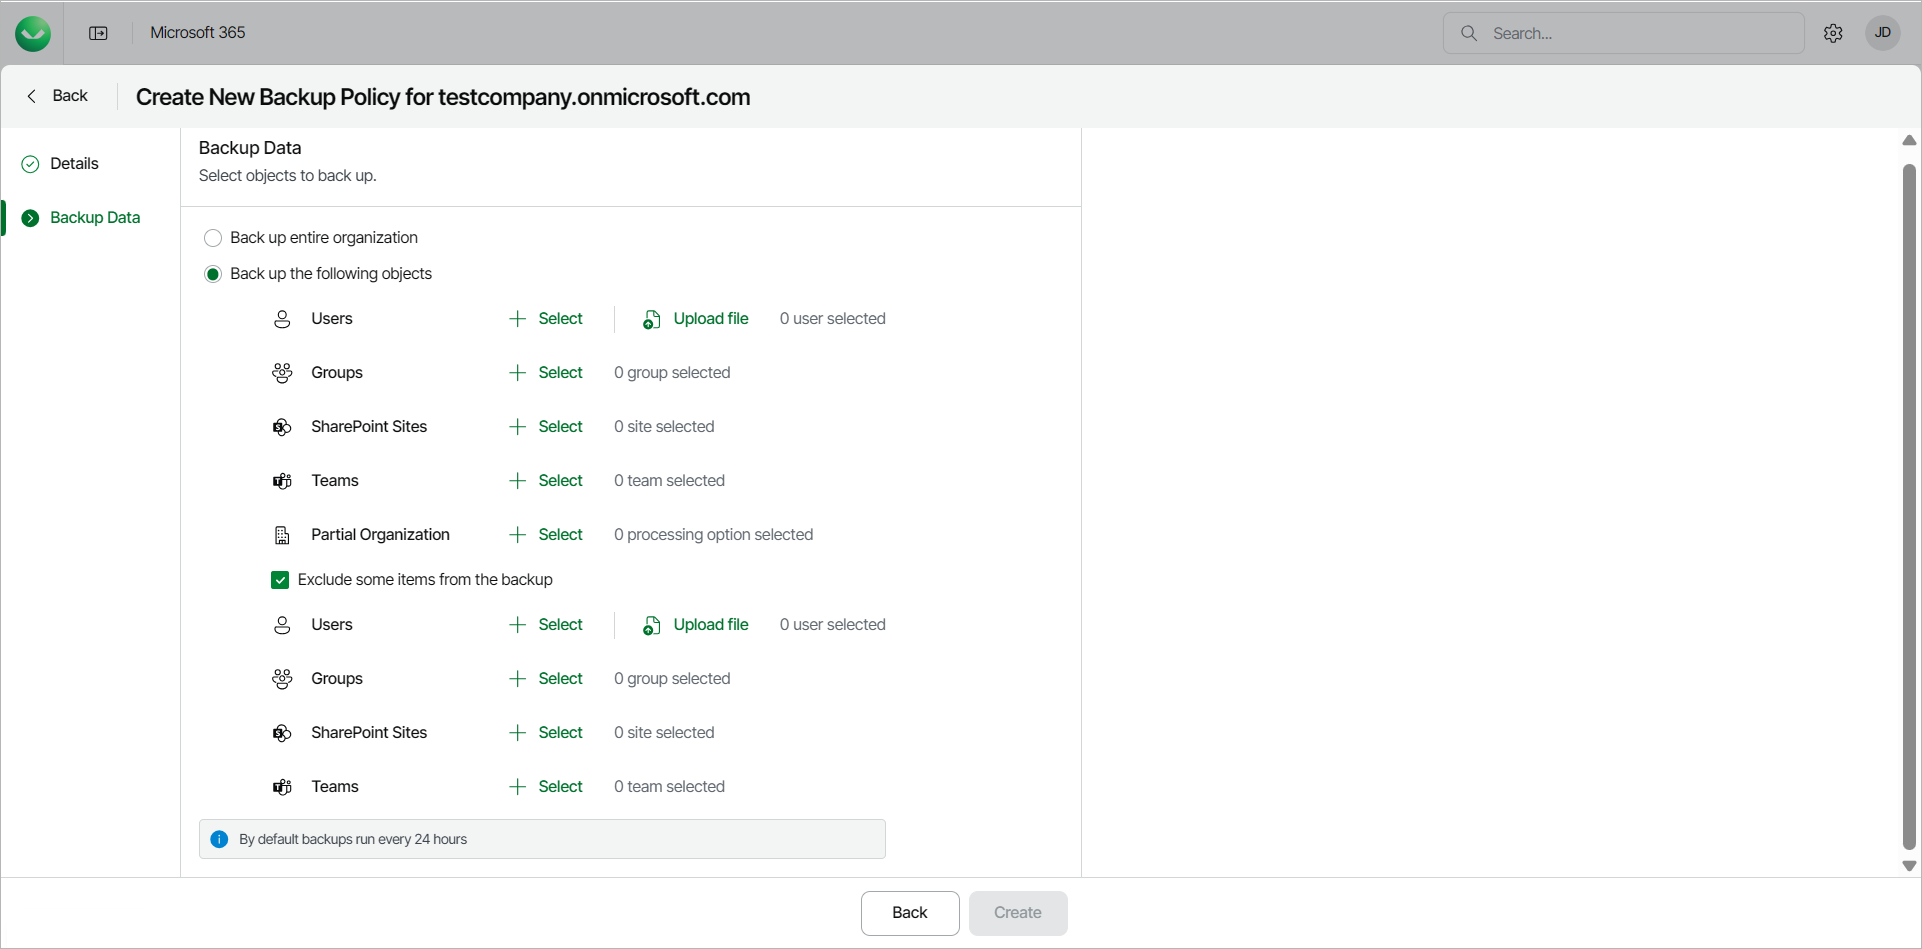The height and width of the screenshot is (949, 1922).
Task: Click the Details step checkmark icon
Action: [30, 164]
